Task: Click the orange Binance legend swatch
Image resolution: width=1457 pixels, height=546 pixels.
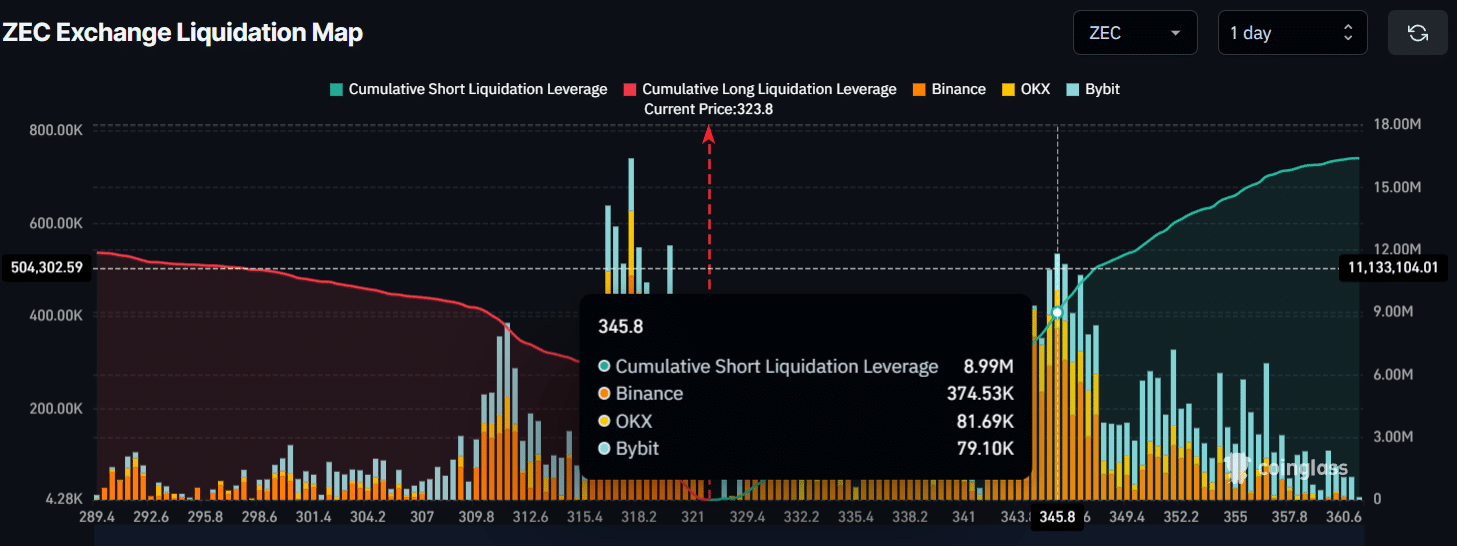Action: point(919,89)
